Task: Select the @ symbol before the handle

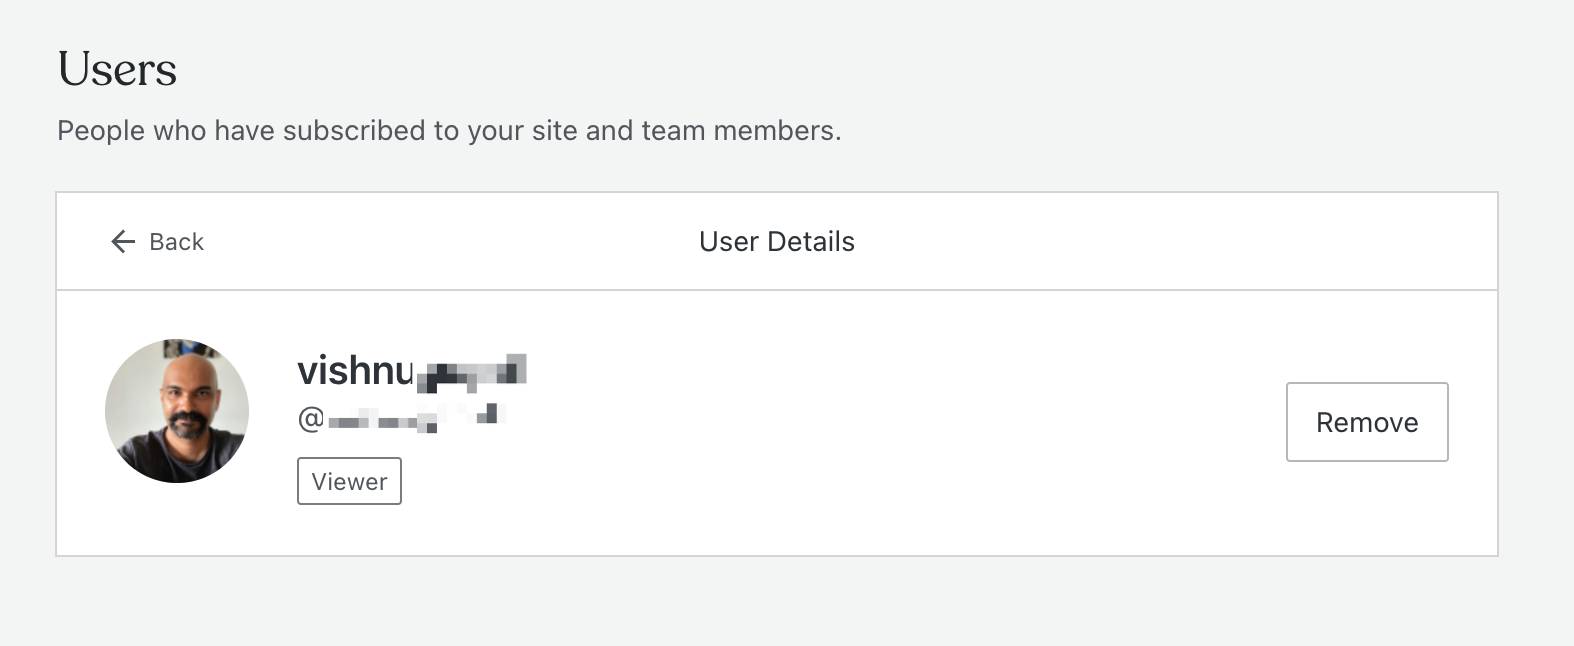Action: click(x=311, y=419)
